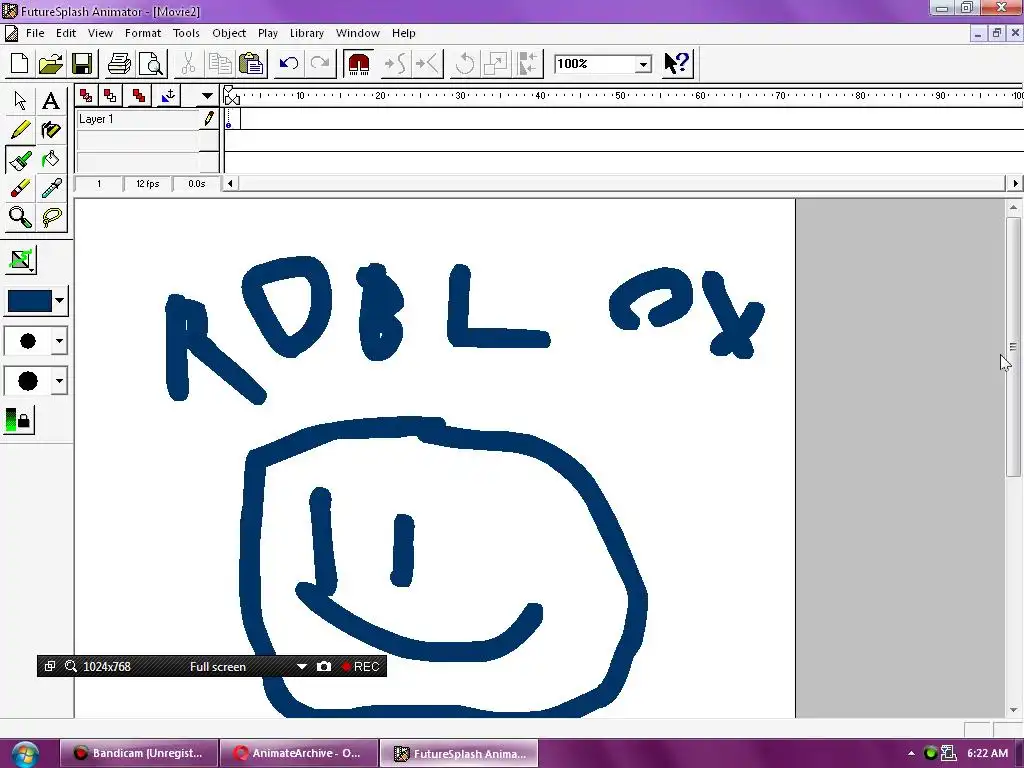Select the Arrow selection tool
This screenshot has width=1024, height=768.
click(x=20, y=101)
